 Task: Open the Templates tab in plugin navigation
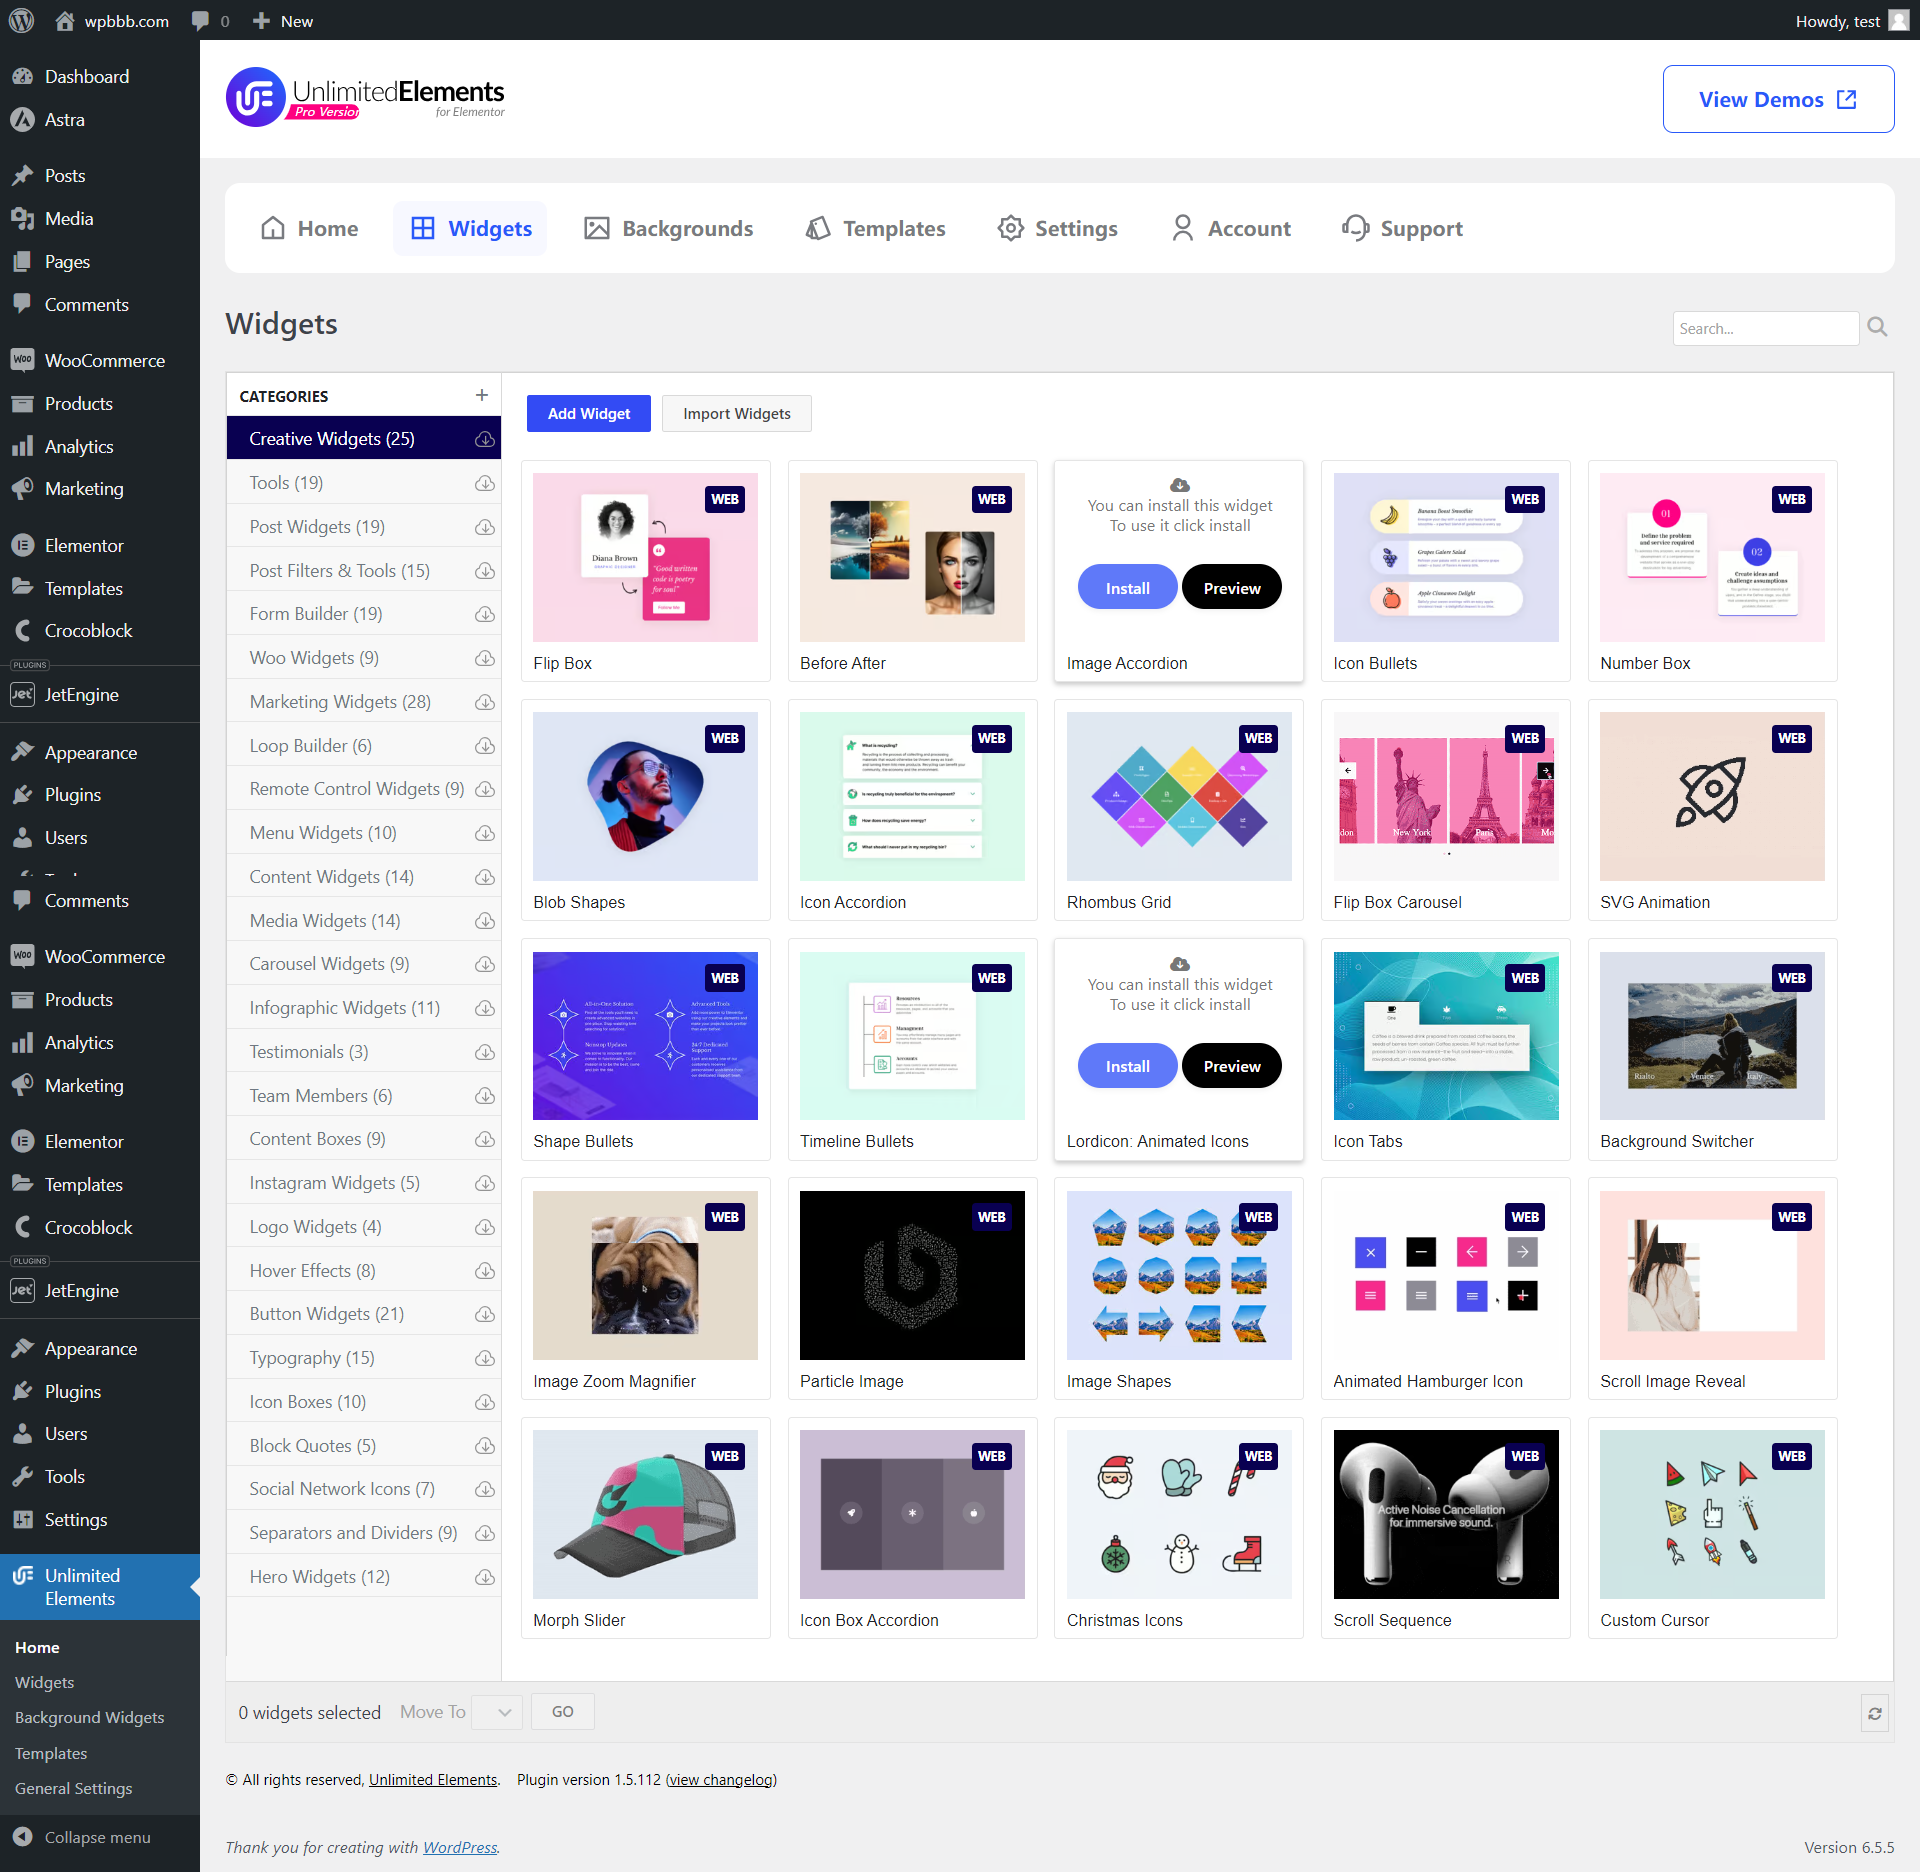point(875,228)
